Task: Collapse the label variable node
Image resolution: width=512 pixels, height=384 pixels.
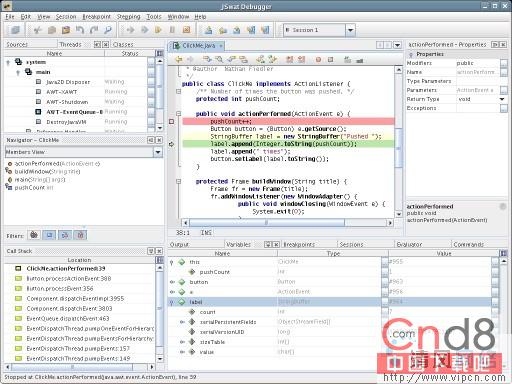Action: [172, 302]
